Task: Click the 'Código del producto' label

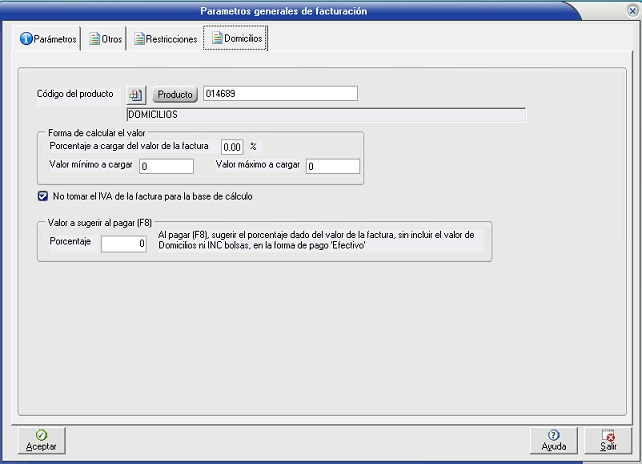Action: [x=75, y=94]
